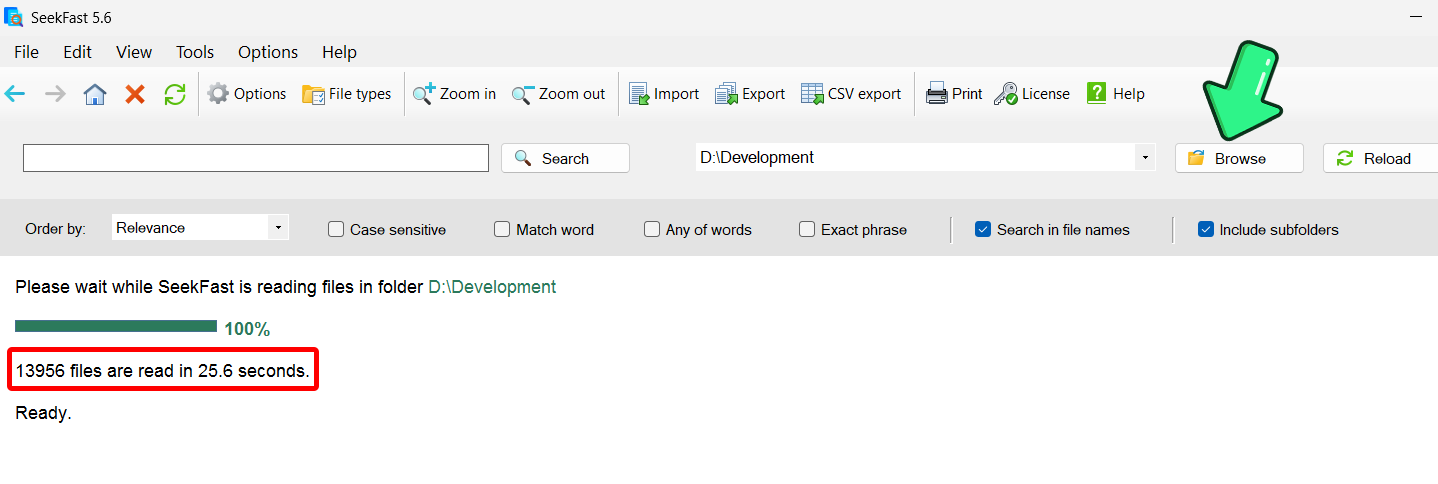The height and width of the screenshot is (484, 1438).
Task: Stop with the red X icon
Action: (135, 94)
